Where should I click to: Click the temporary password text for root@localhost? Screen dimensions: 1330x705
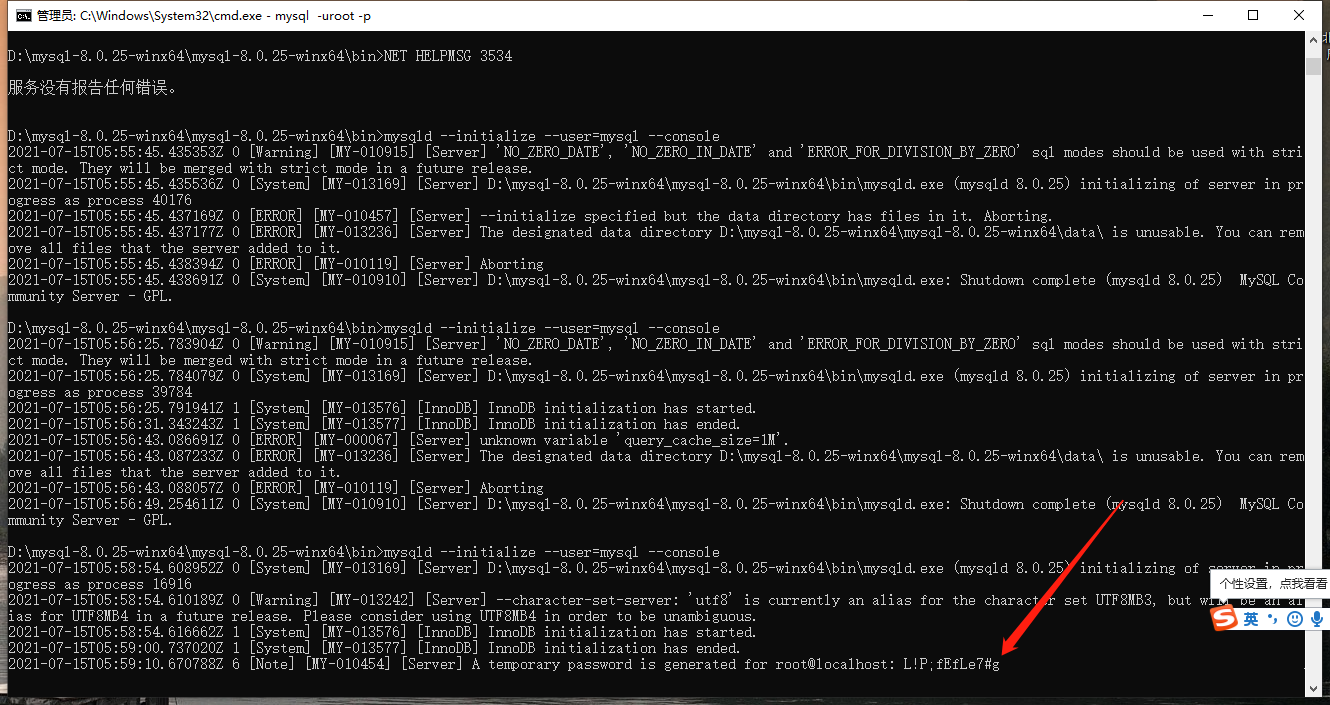click(x=951, y=664)
